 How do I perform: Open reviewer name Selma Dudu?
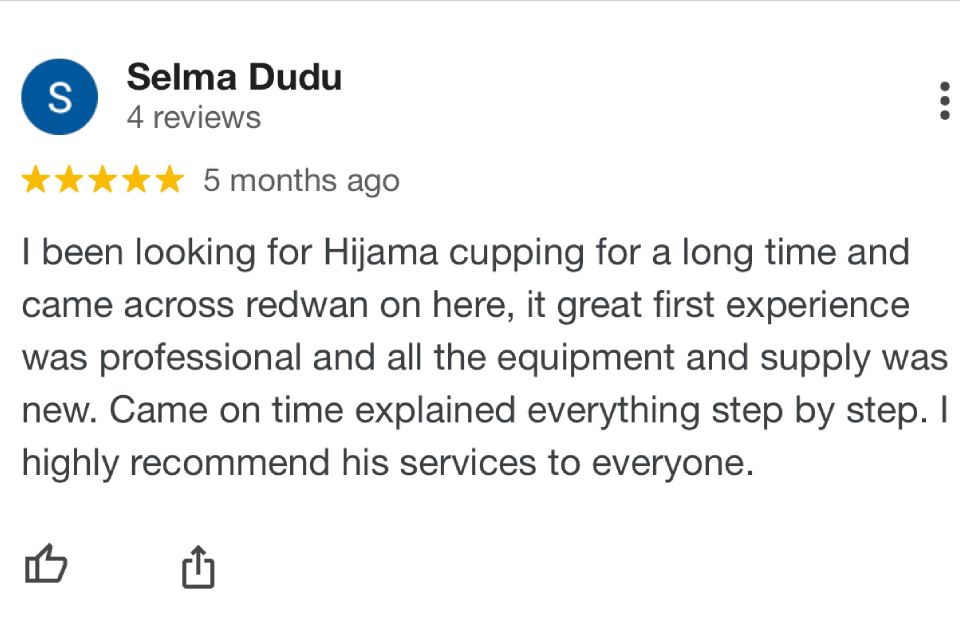coord(234,77)
